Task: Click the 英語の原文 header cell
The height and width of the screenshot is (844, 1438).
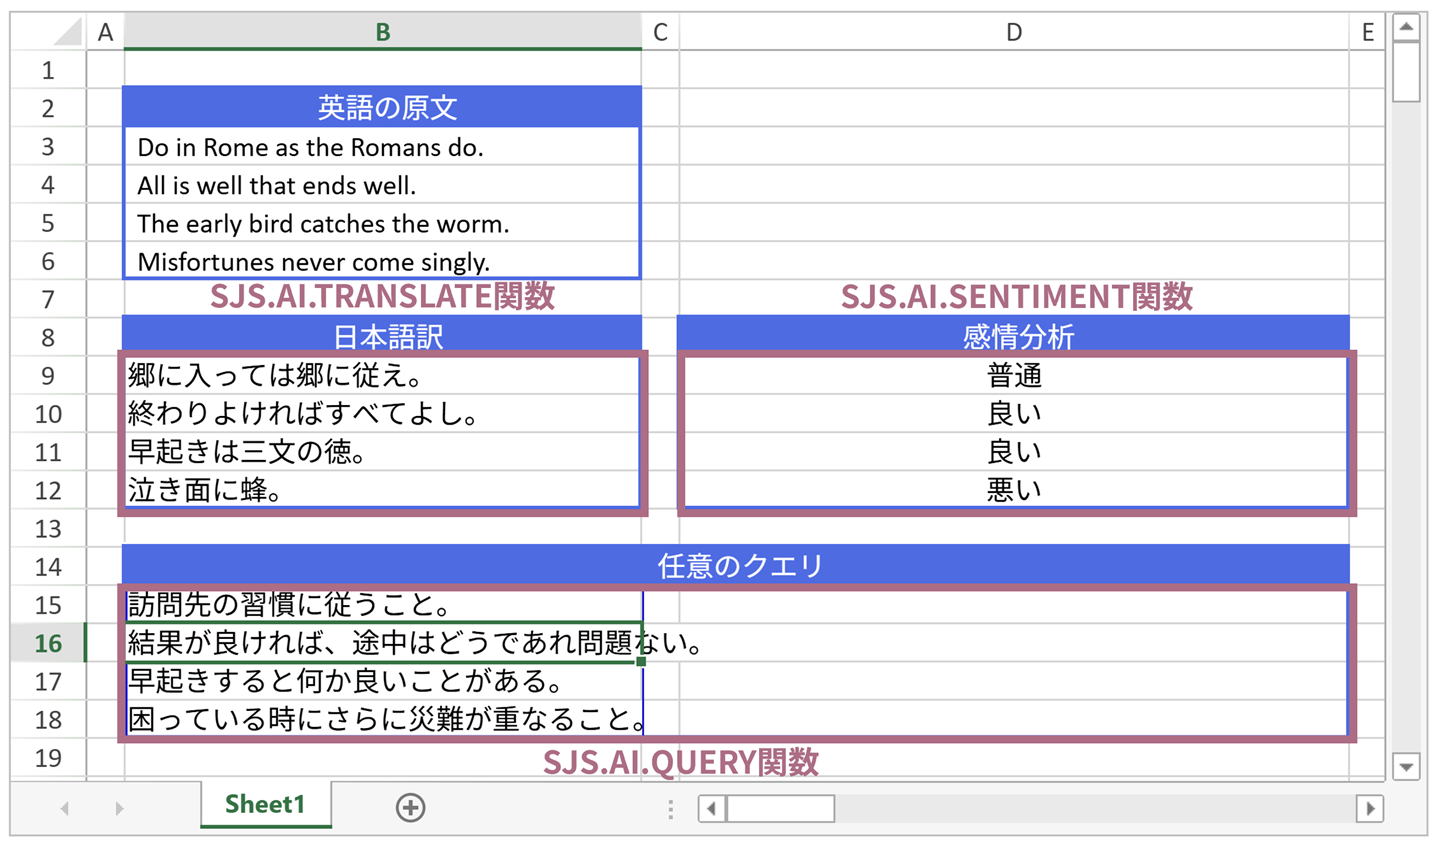Action: 382,107
